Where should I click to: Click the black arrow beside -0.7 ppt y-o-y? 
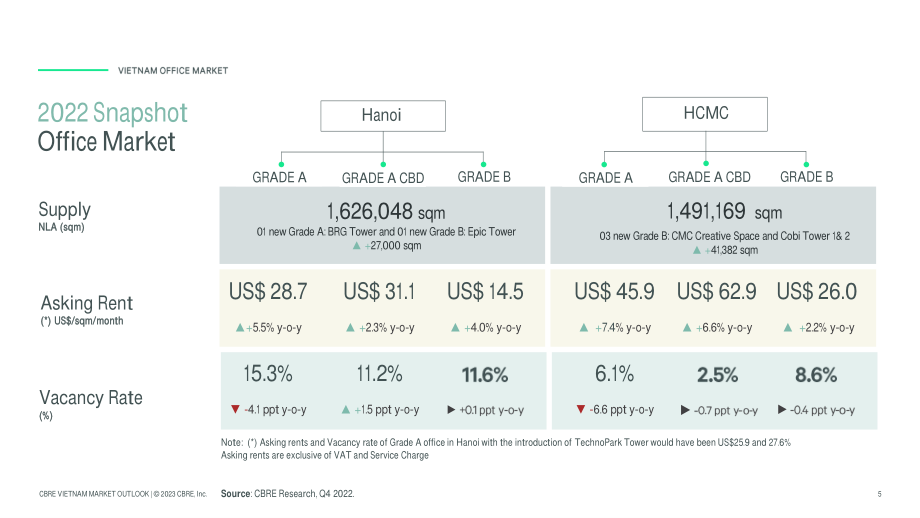pyautogui.click(x=685, y=409)
